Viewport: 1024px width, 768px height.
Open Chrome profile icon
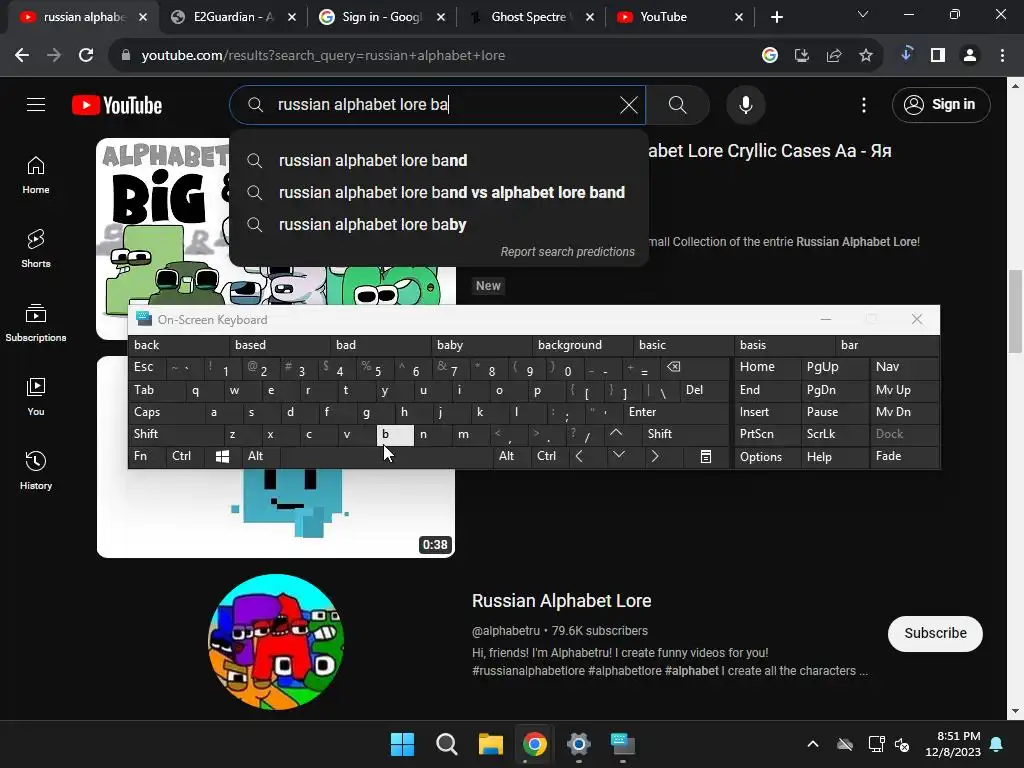point(970,56)
